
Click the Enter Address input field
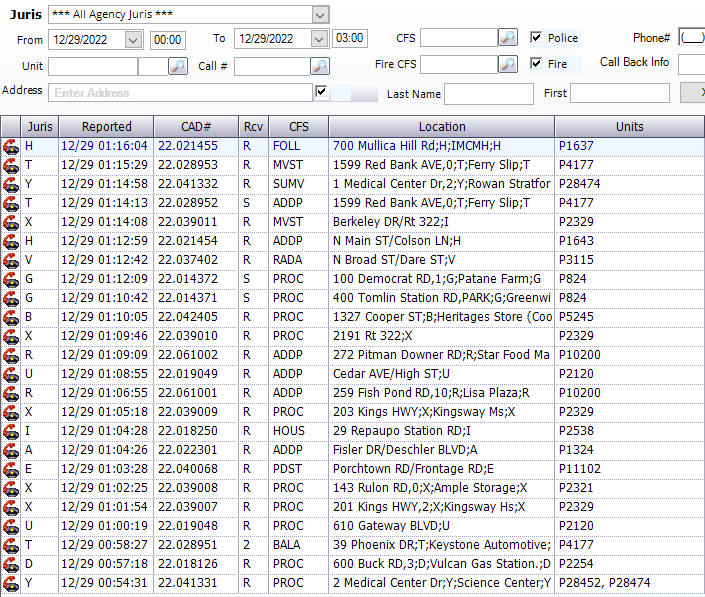coord(180,93)
